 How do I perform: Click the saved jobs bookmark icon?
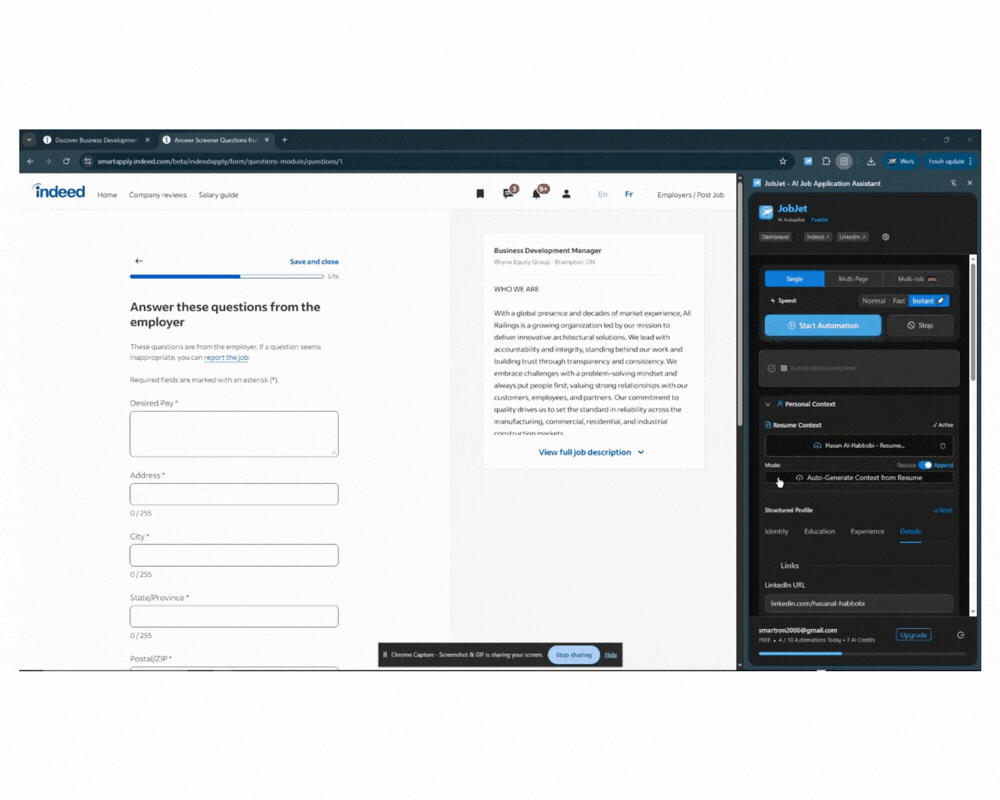tap(480, 194)
